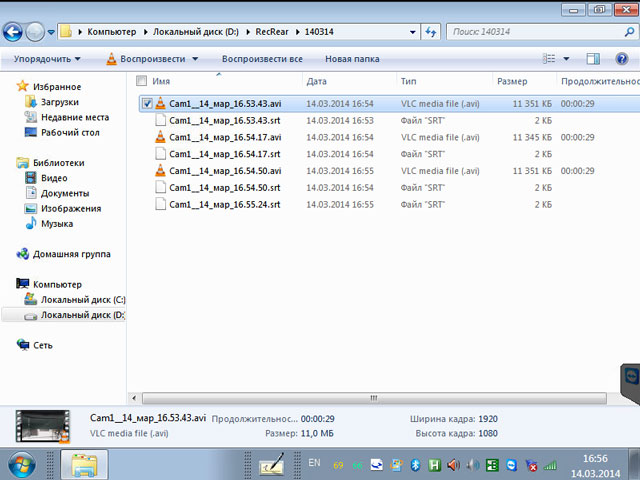Uncheck the Cam1__14_мар_16.53.43.avi checkbox
640x480 pixels.
147,103
